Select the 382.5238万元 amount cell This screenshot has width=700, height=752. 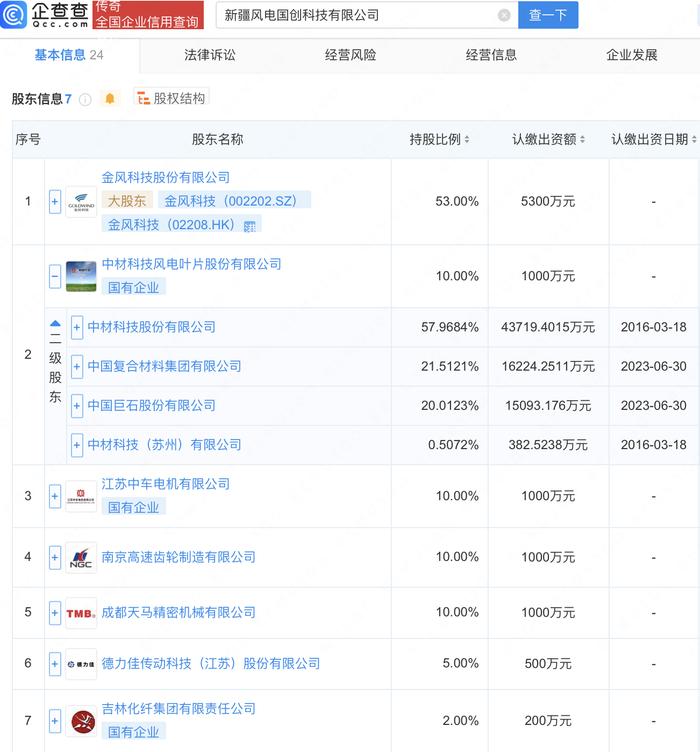coord(548,446)
